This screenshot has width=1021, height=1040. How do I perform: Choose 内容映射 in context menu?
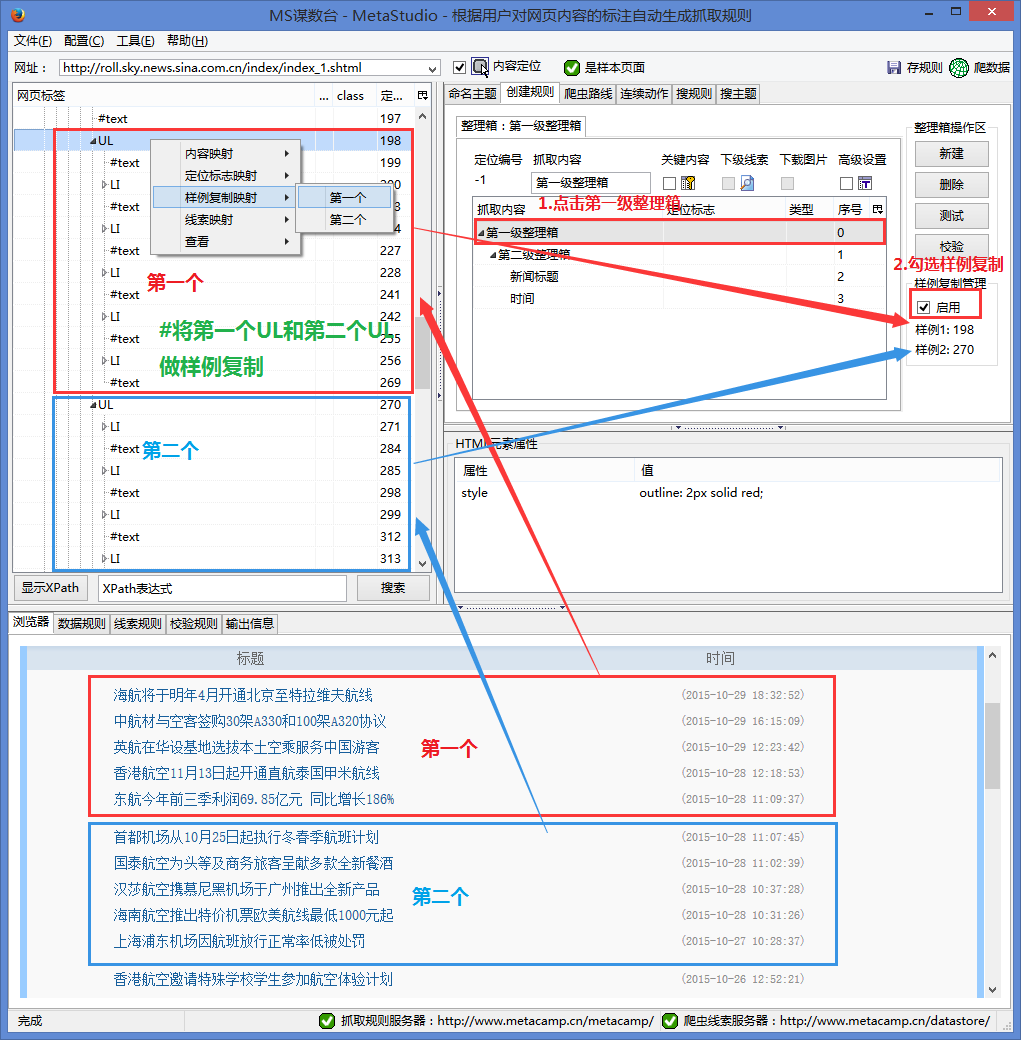(x=226, y=154)
